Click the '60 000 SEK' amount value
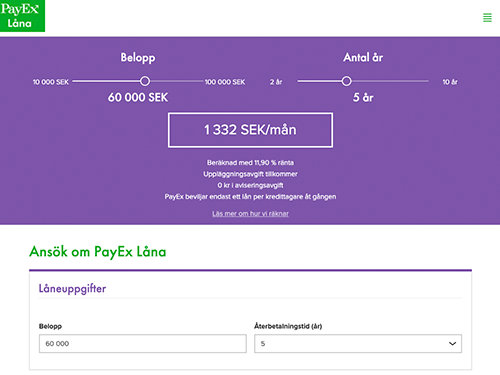 [138, 98]
